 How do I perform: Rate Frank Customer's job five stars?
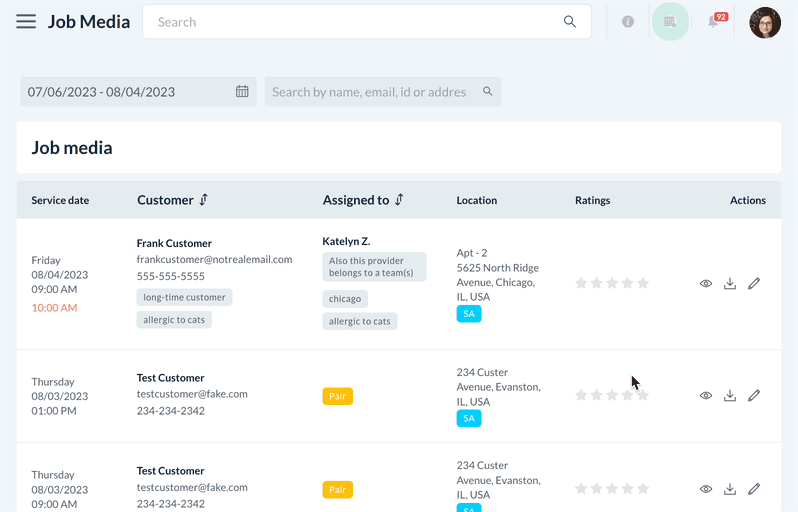(643, 283)
